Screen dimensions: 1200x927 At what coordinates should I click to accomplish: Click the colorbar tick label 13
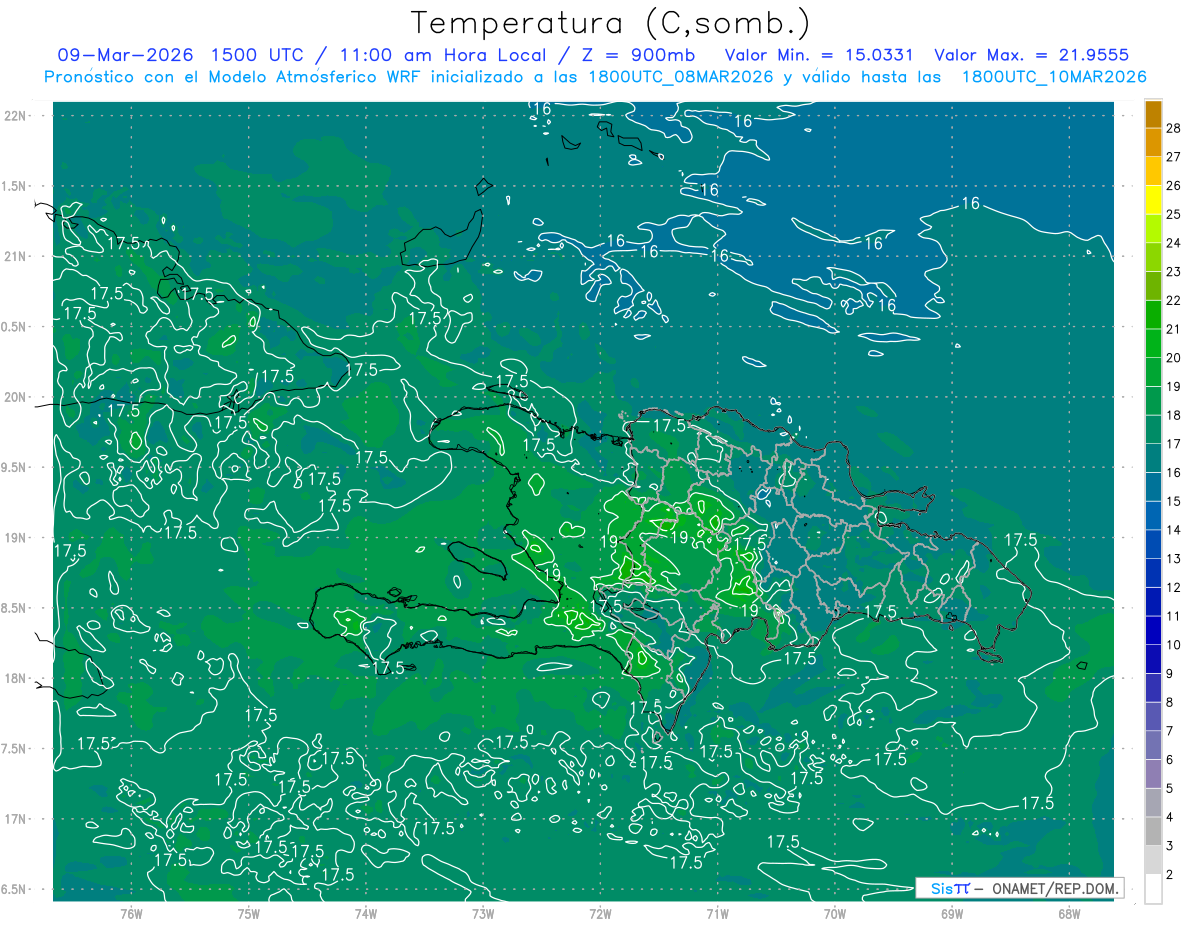point(1174,559)
